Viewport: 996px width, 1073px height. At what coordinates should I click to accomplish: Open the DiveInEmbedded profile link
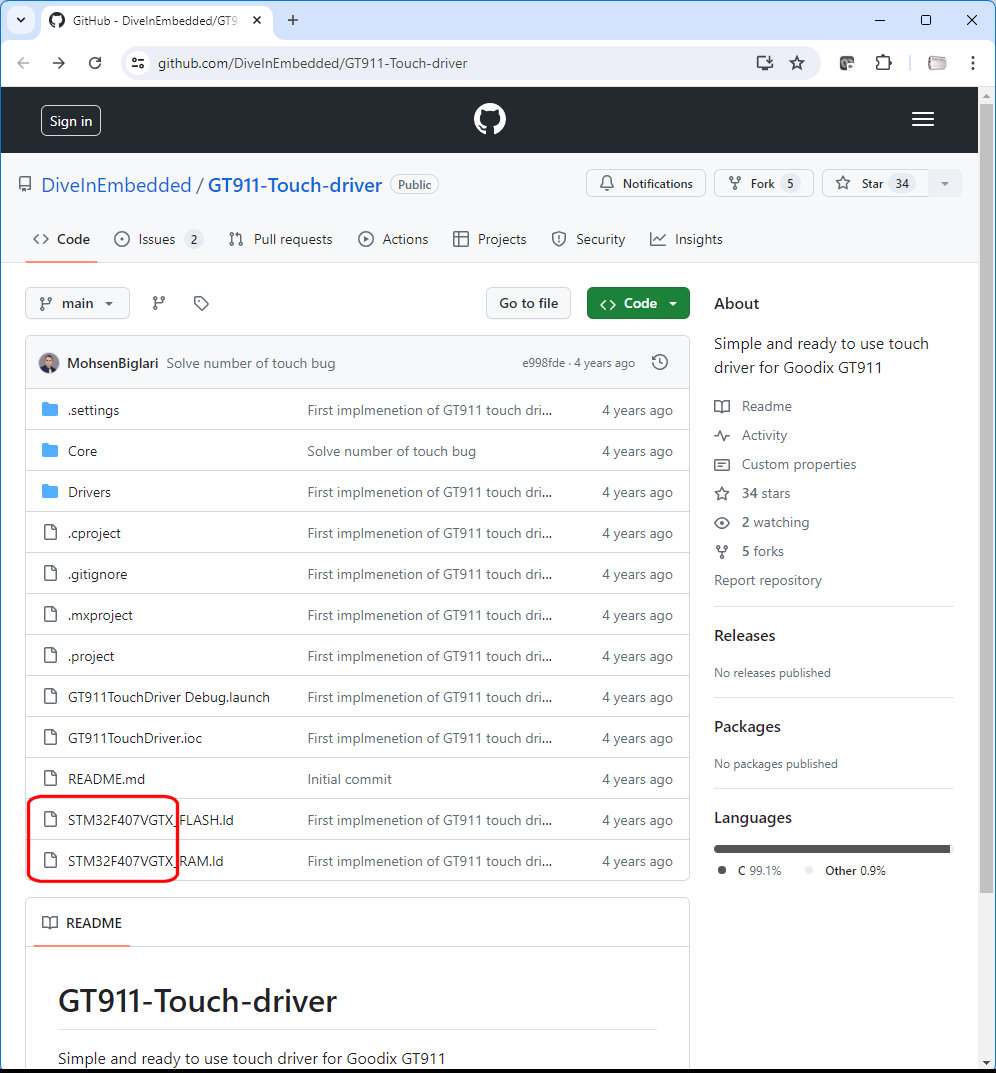pos(116,185)
